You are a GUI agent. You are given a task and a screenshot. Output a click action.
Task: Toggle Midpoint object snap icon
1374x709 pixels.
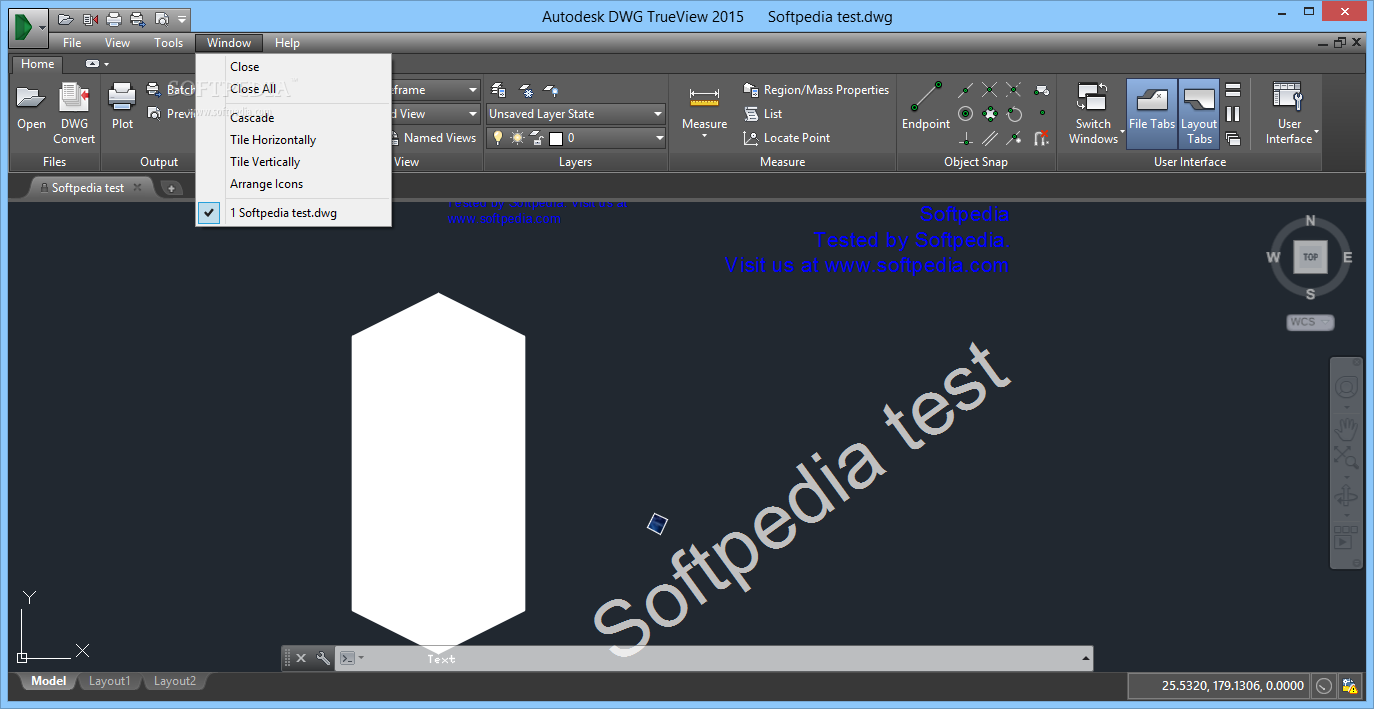pyautogui.click(x=965, y=90)
